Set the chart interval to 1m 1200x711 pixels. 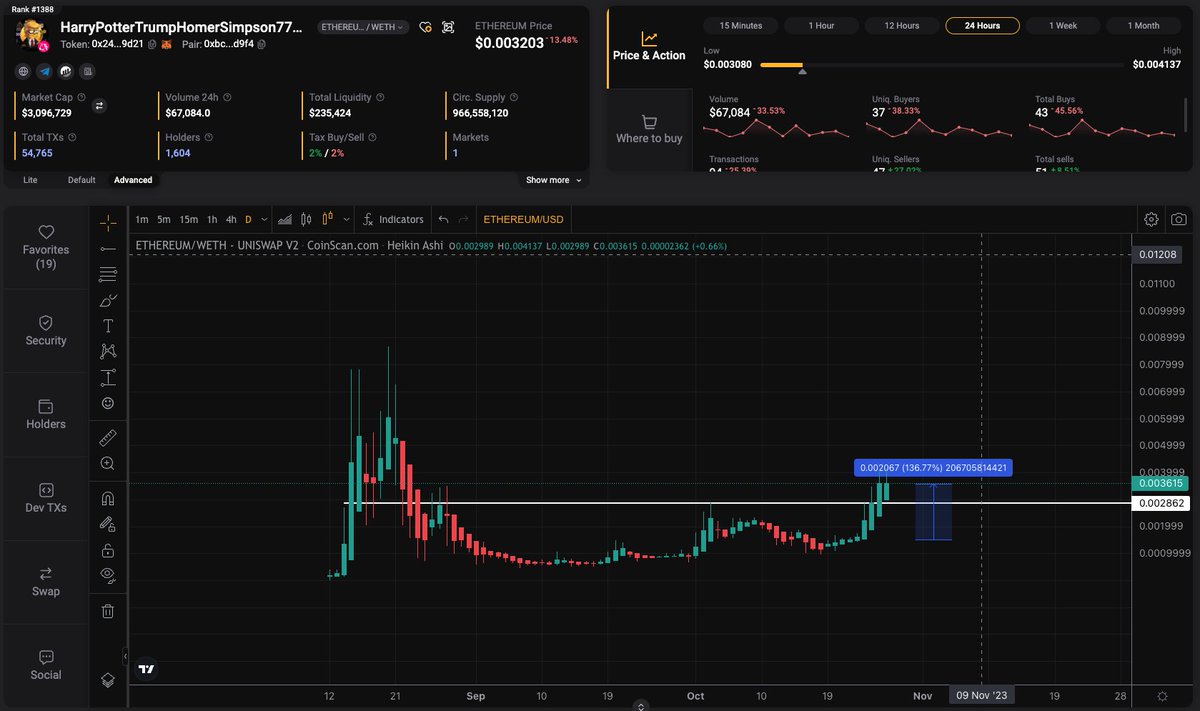142,219
